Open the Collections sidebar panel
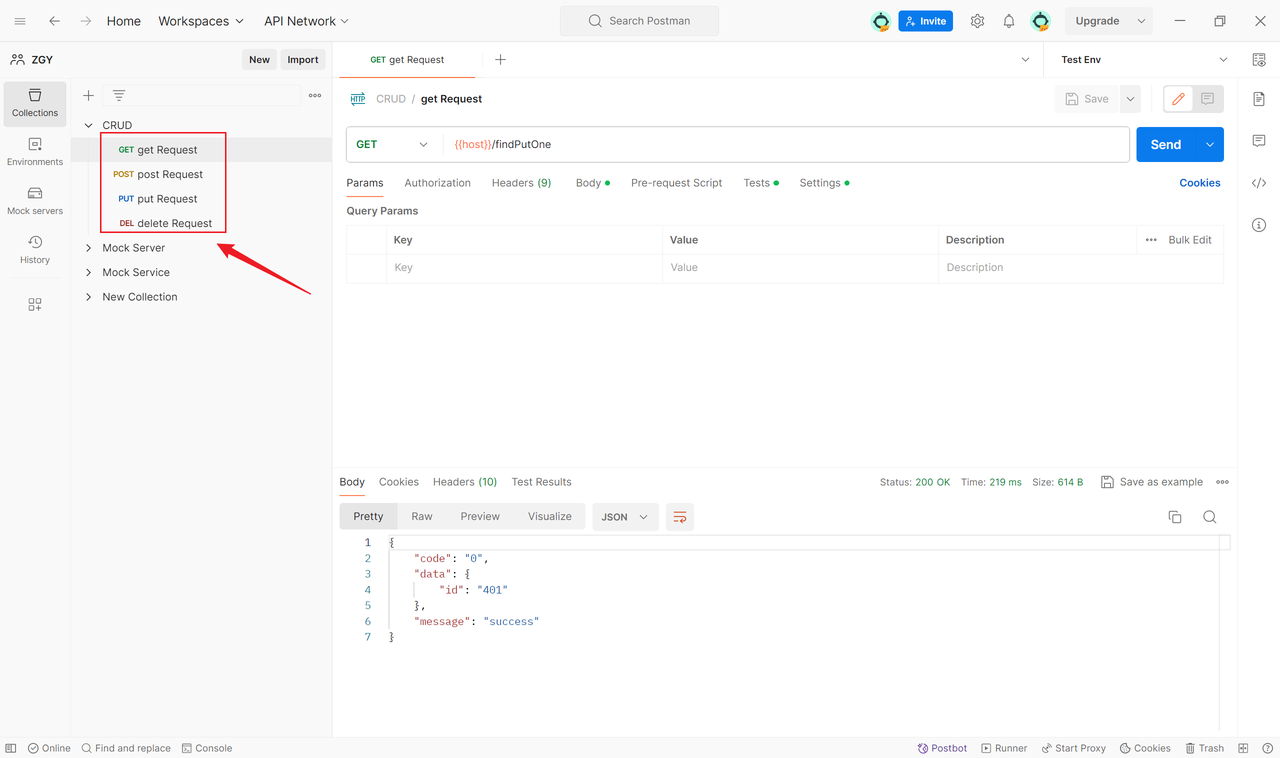The image size is (1280, 758). 35,103
